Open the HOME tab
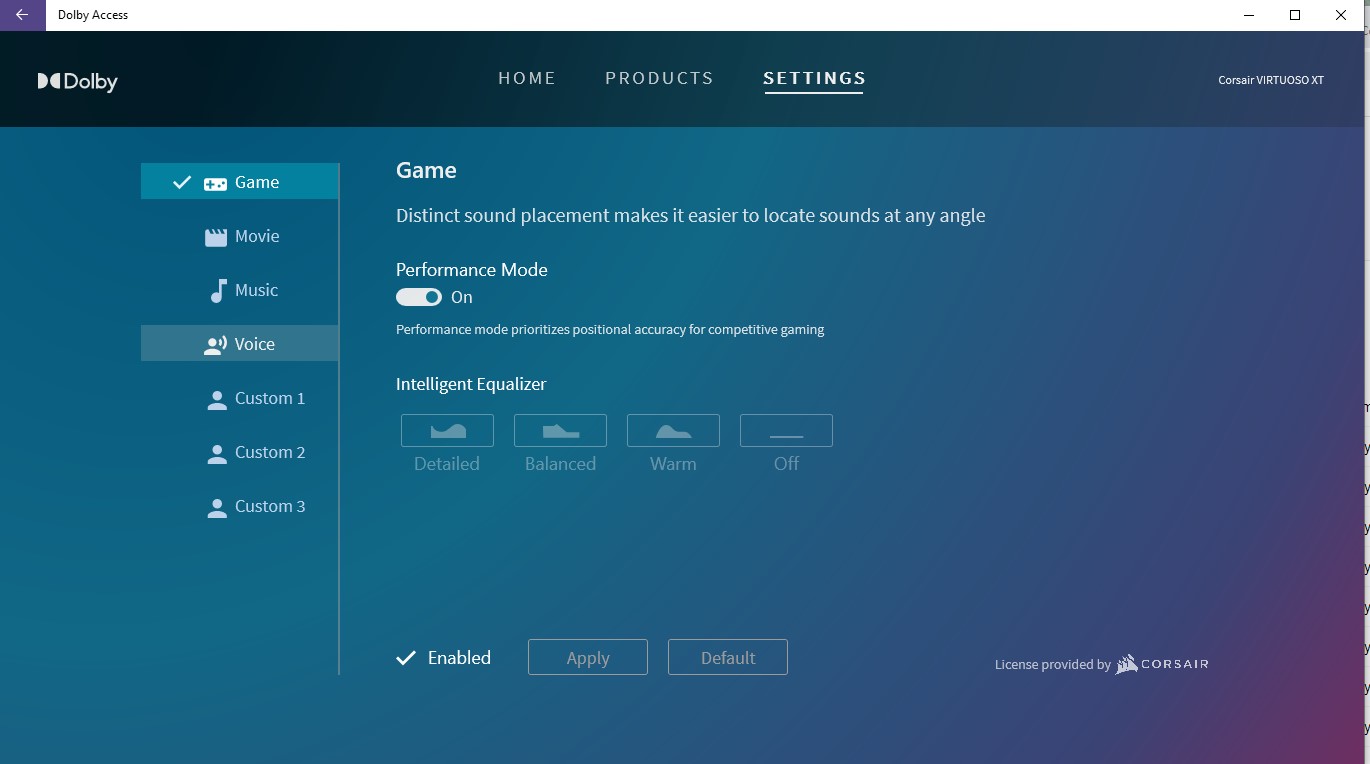The image size is (1370, 764). tap(527, 78)
